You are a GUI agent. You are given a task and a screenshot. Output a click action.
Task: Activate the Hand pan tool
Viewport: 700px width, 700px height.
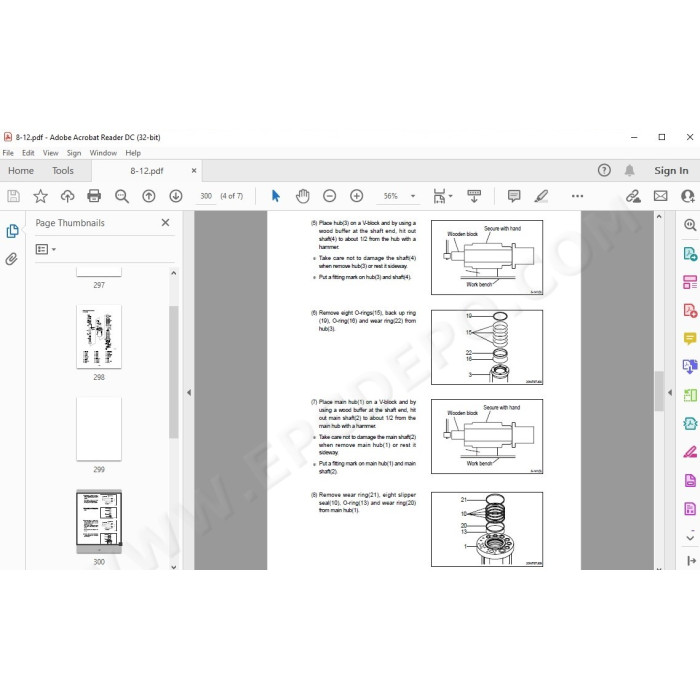[x=302, y=196]
